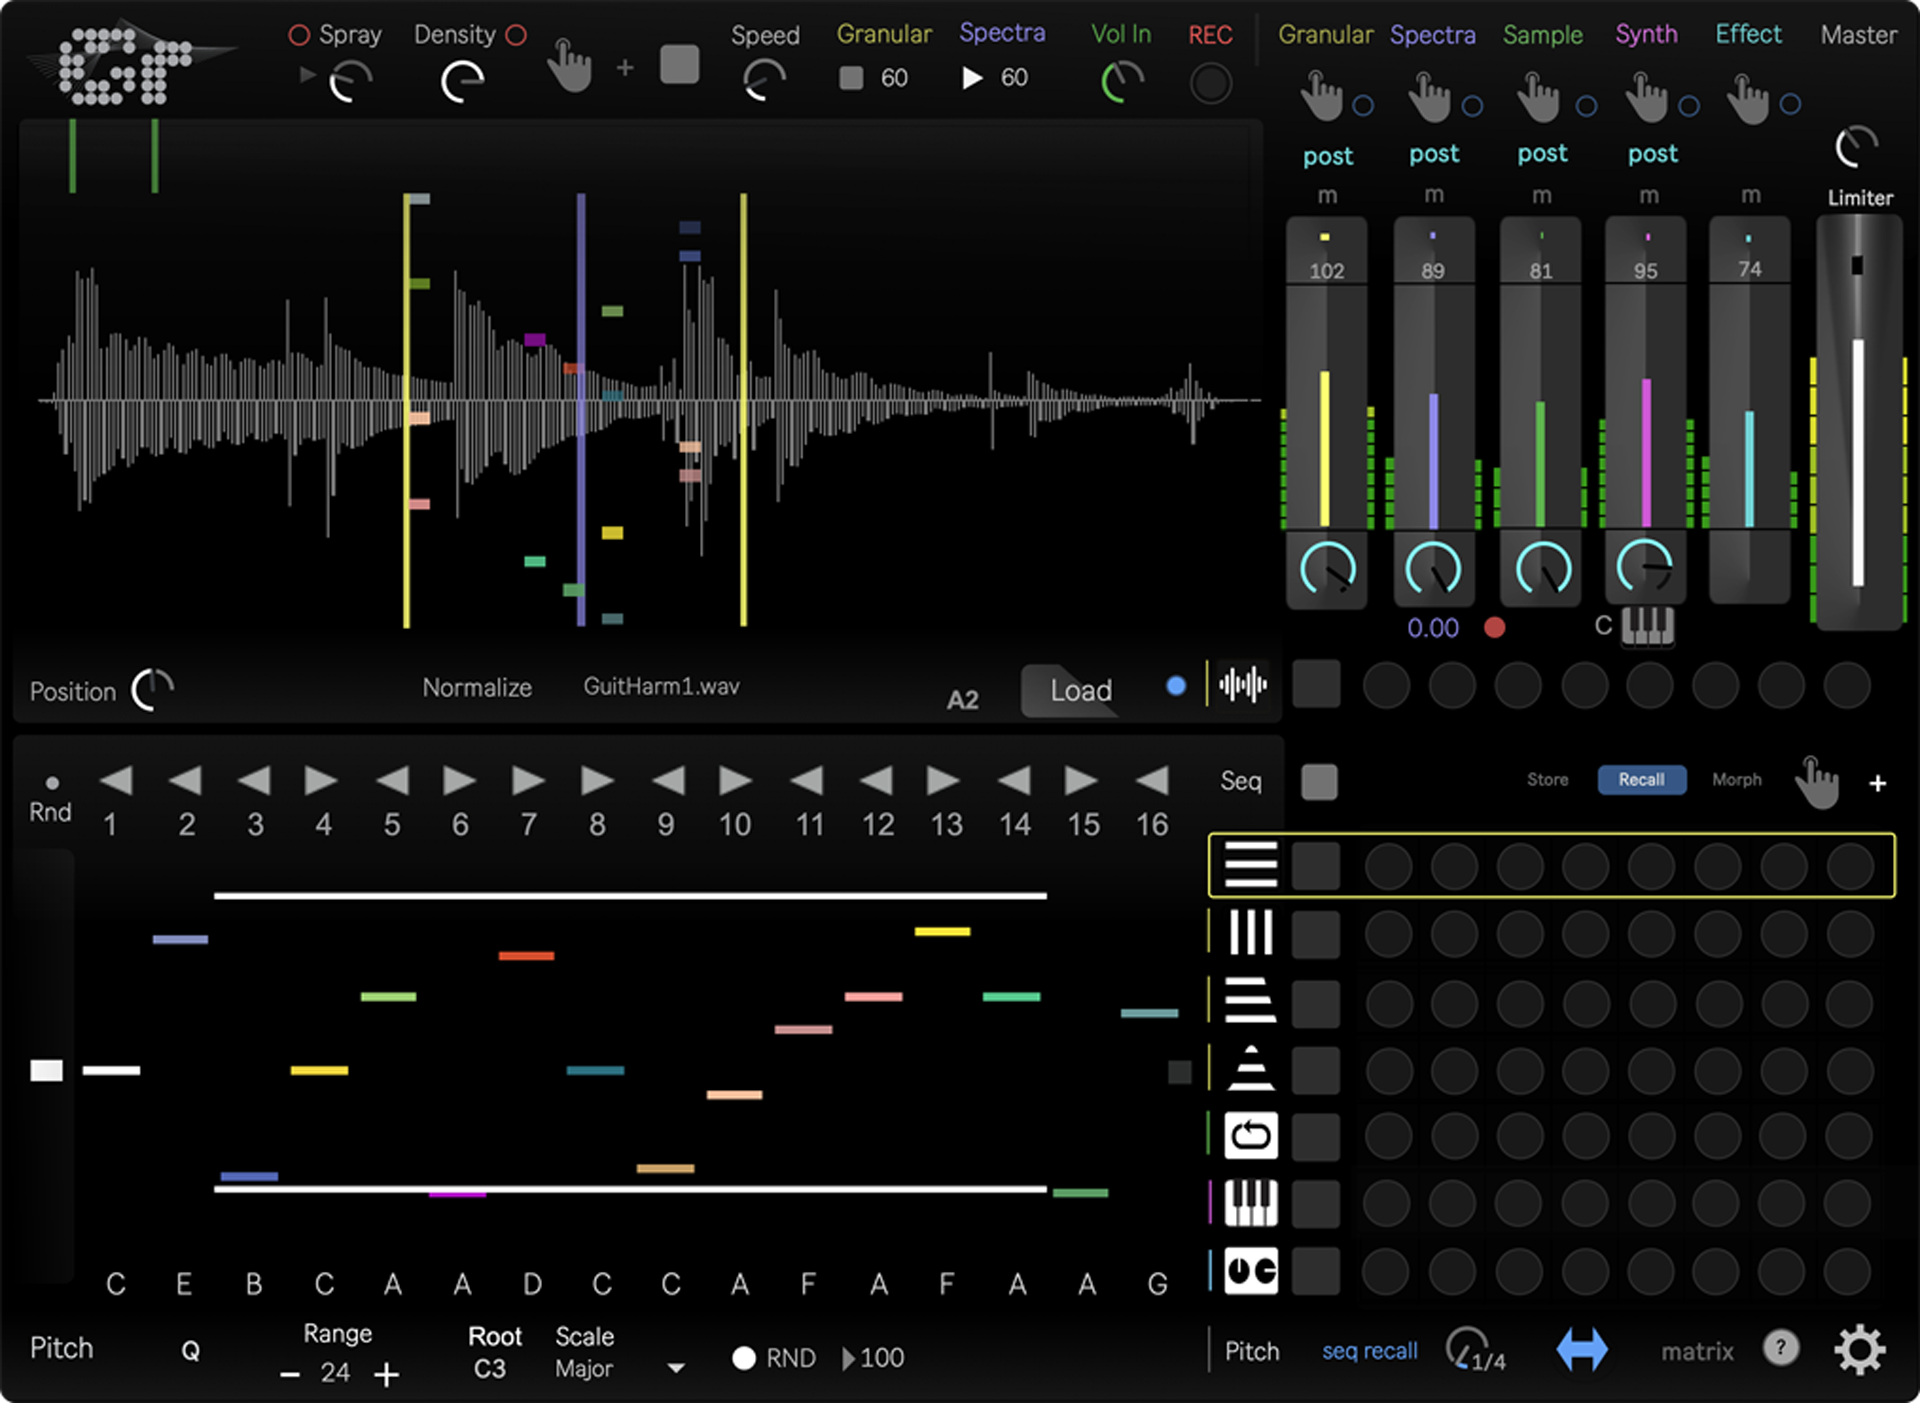Click the waveform display icon next to Load
Screen dimensions: 1920x1403
(1243, 685)
